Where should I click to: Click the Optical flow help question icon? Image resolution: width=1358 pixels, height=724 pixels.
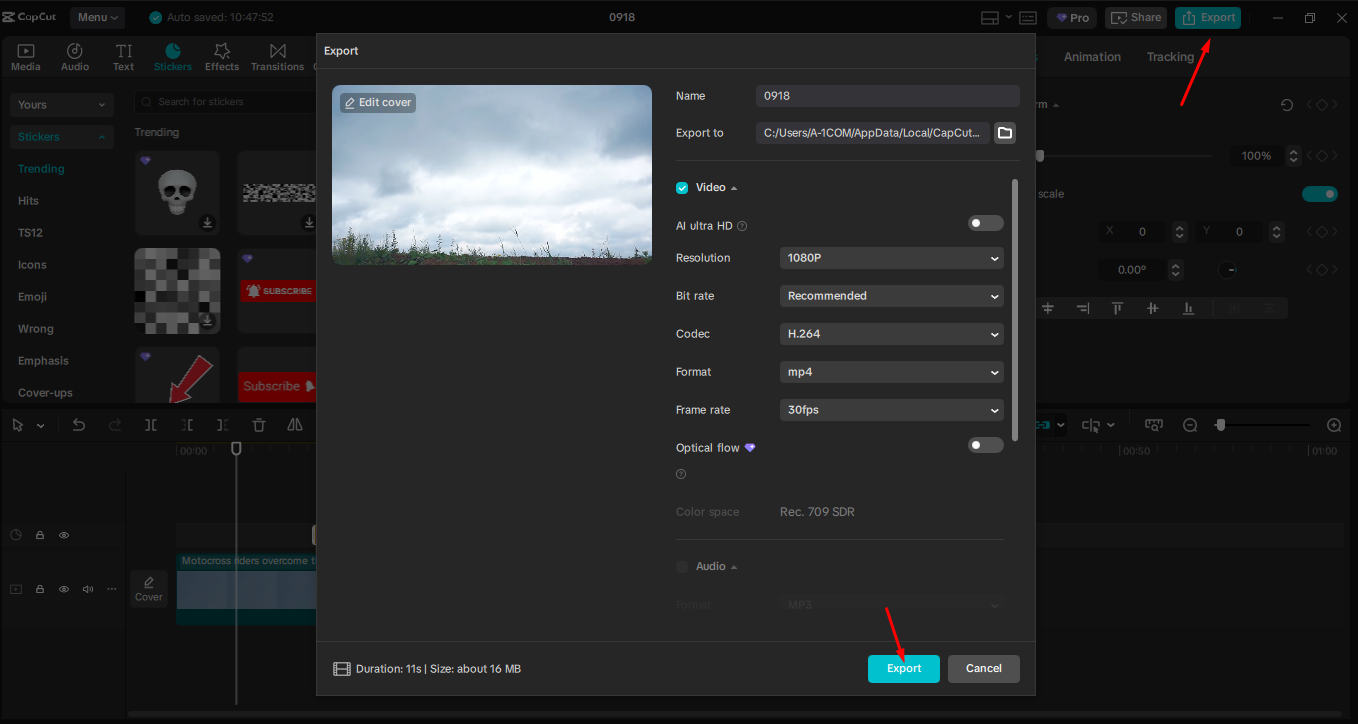coord(681,474)
